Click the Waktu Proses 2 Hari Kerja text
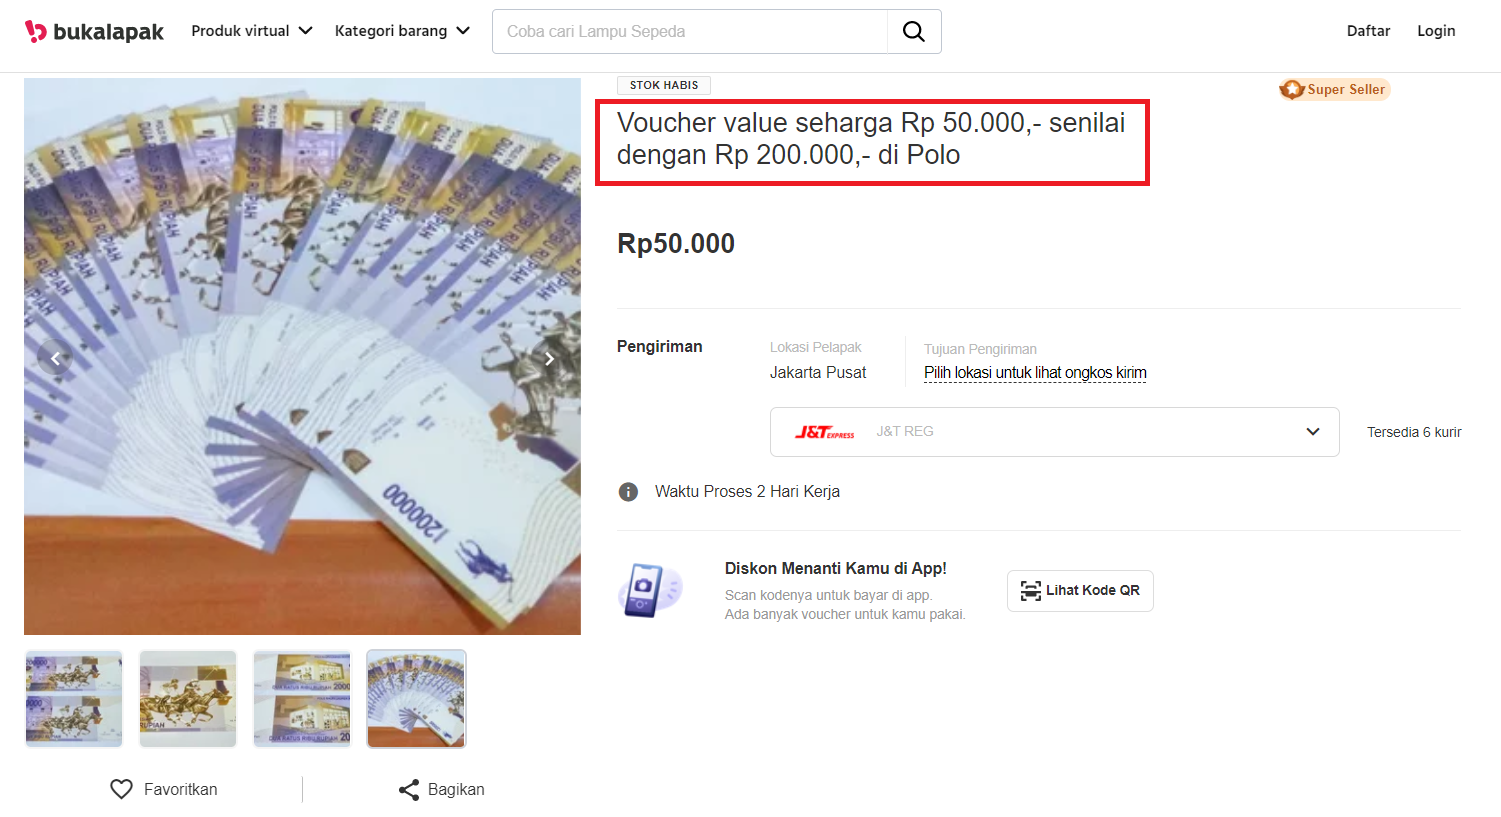 tap(747, 491)
